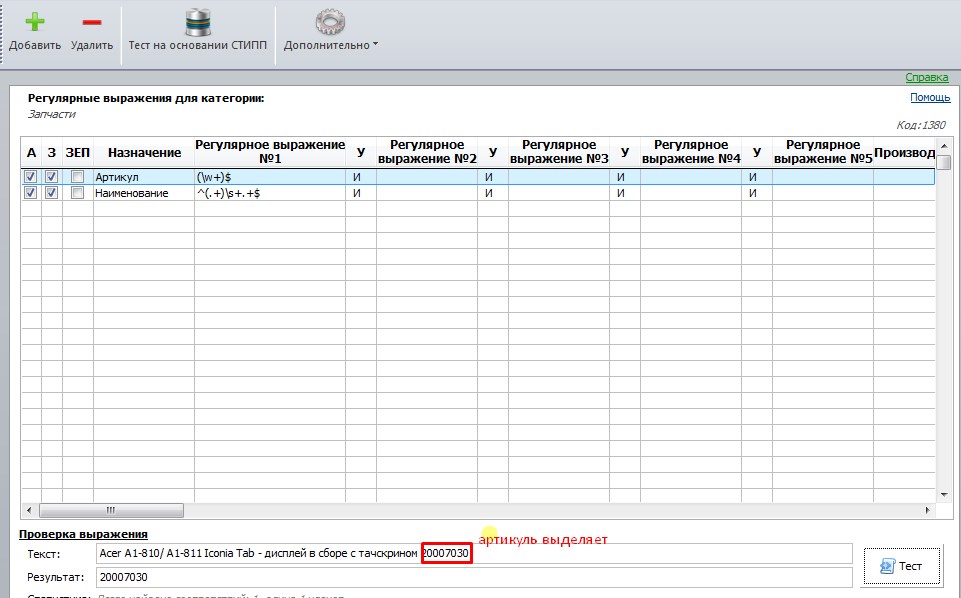Toggle the З checkbox in Наименование row

(51, 192)
